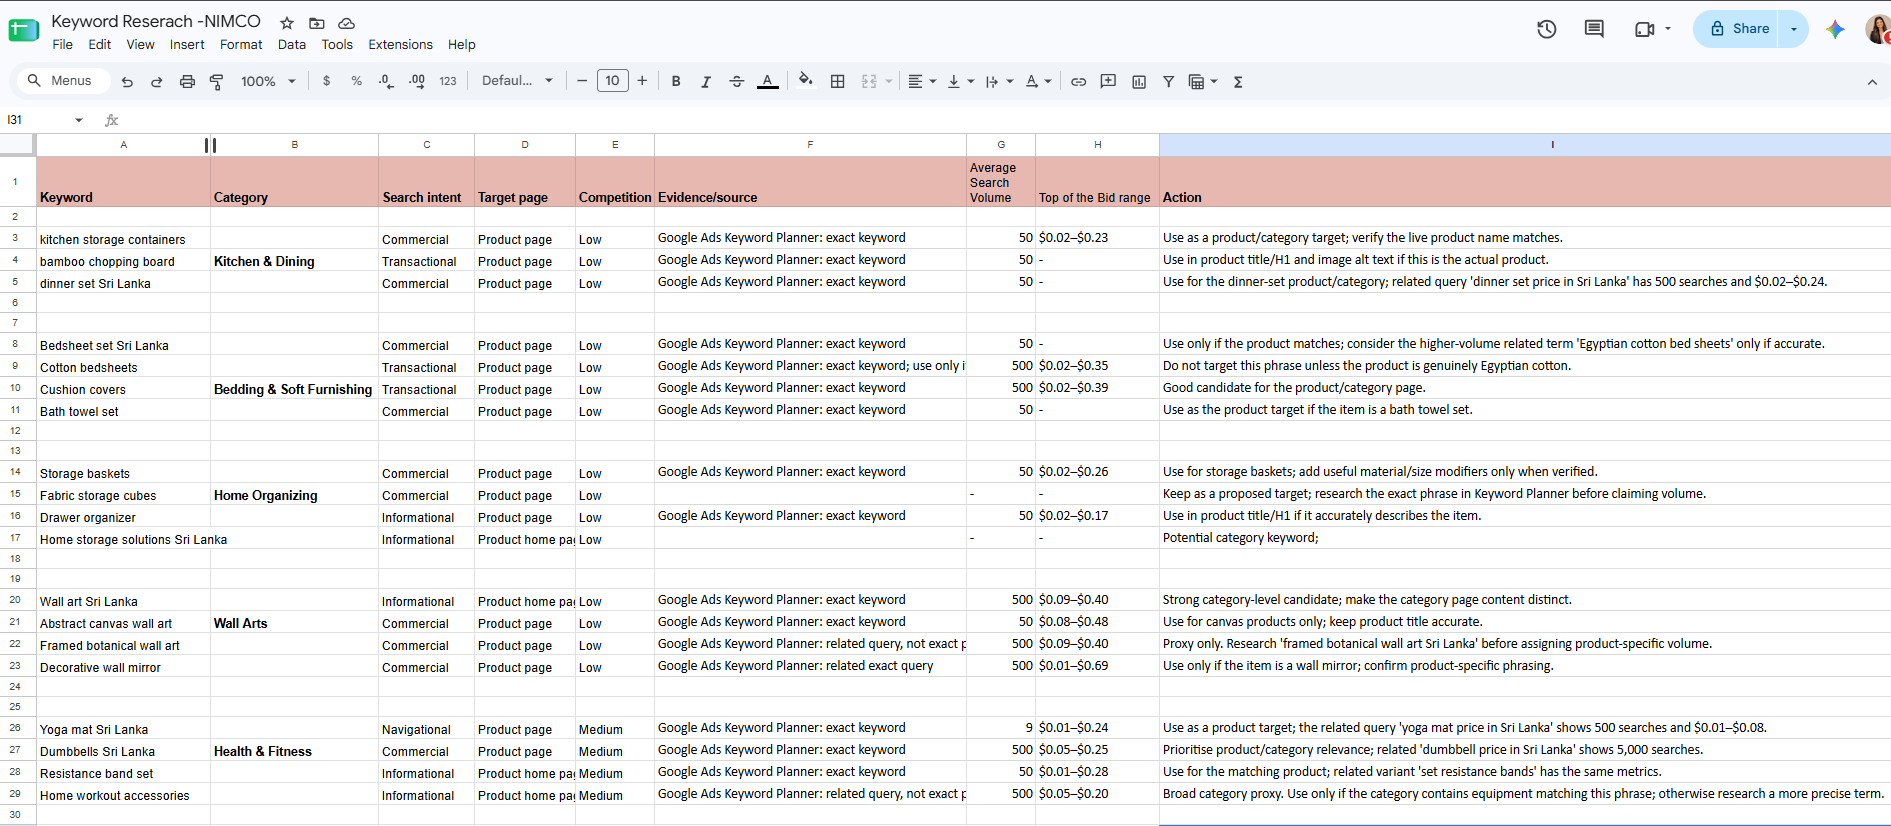Increase decimal places icon
The width and height of the screenshot is (1891, 826).
(417, 81)
